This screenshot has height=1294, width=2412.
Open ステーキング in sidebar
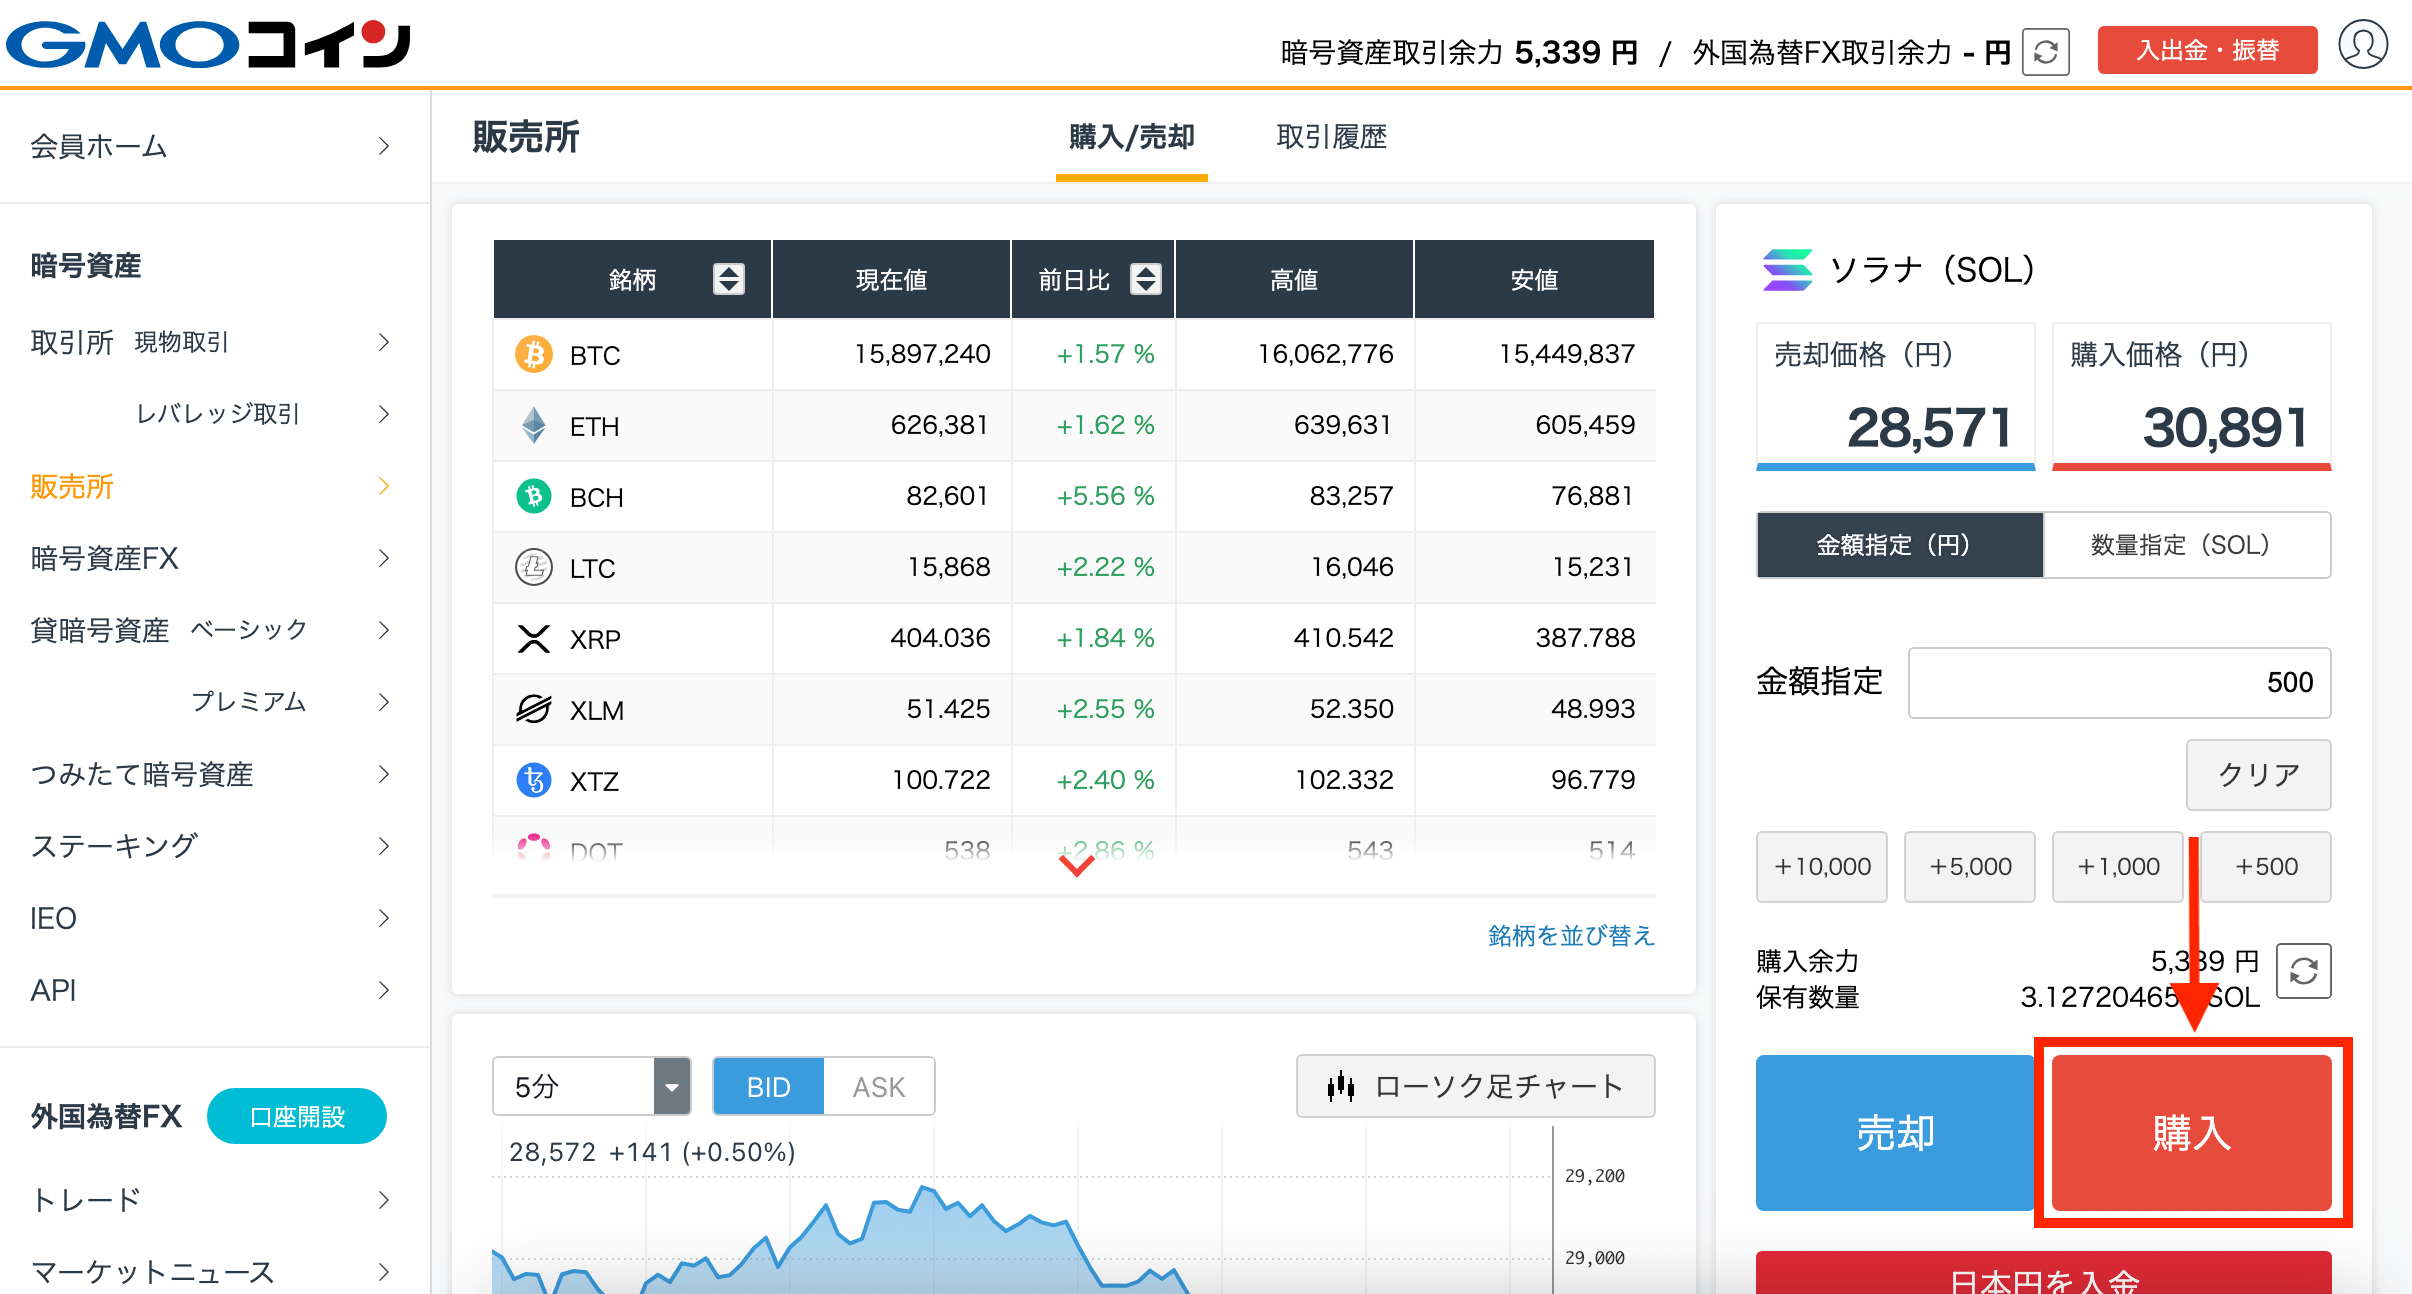coord(210,846)
